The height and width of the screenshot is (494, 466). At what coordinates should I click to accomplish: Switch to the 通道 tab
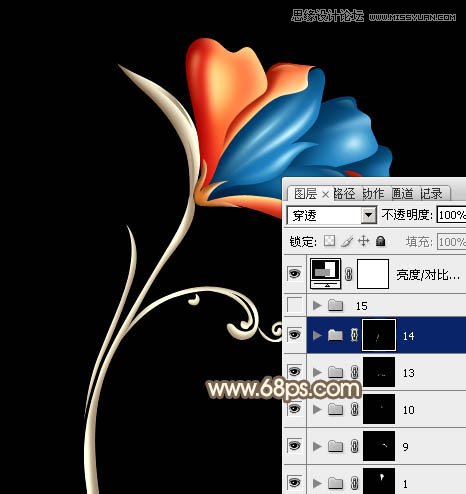(x=402, y=194)
